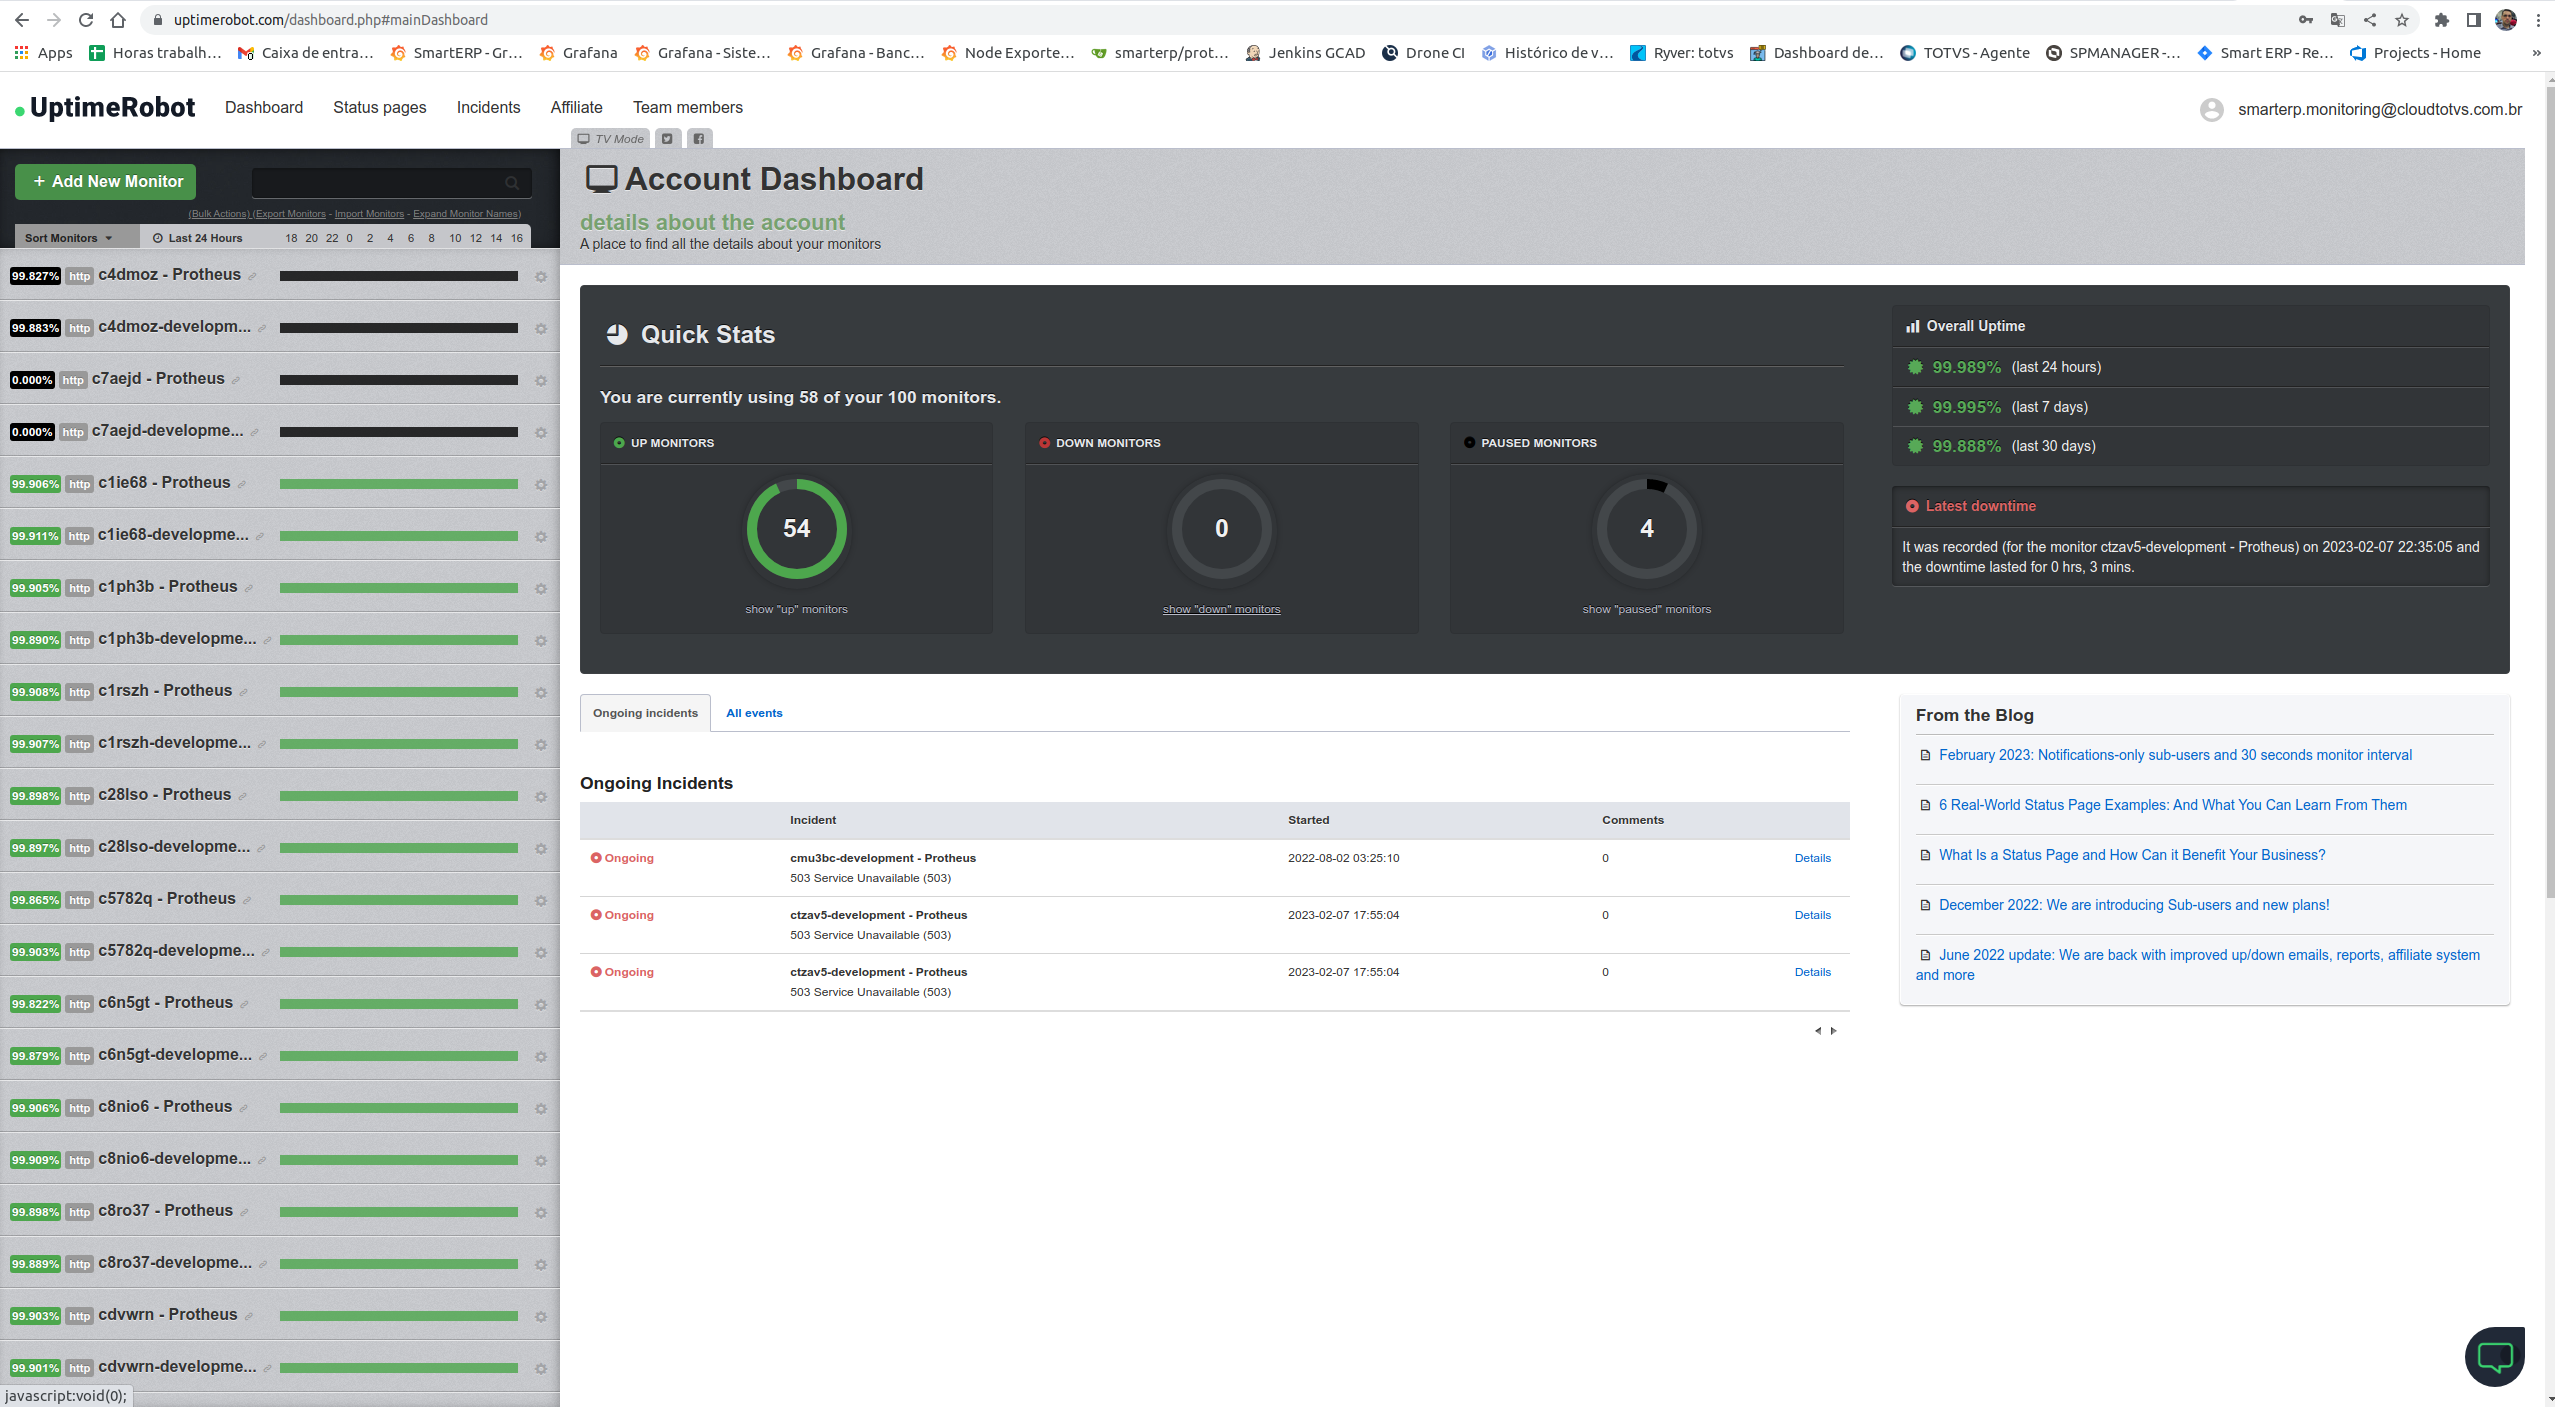The image size is (2555, 1407).
Task: Click the user account avatar icon
Action: tap(2211, 110)
